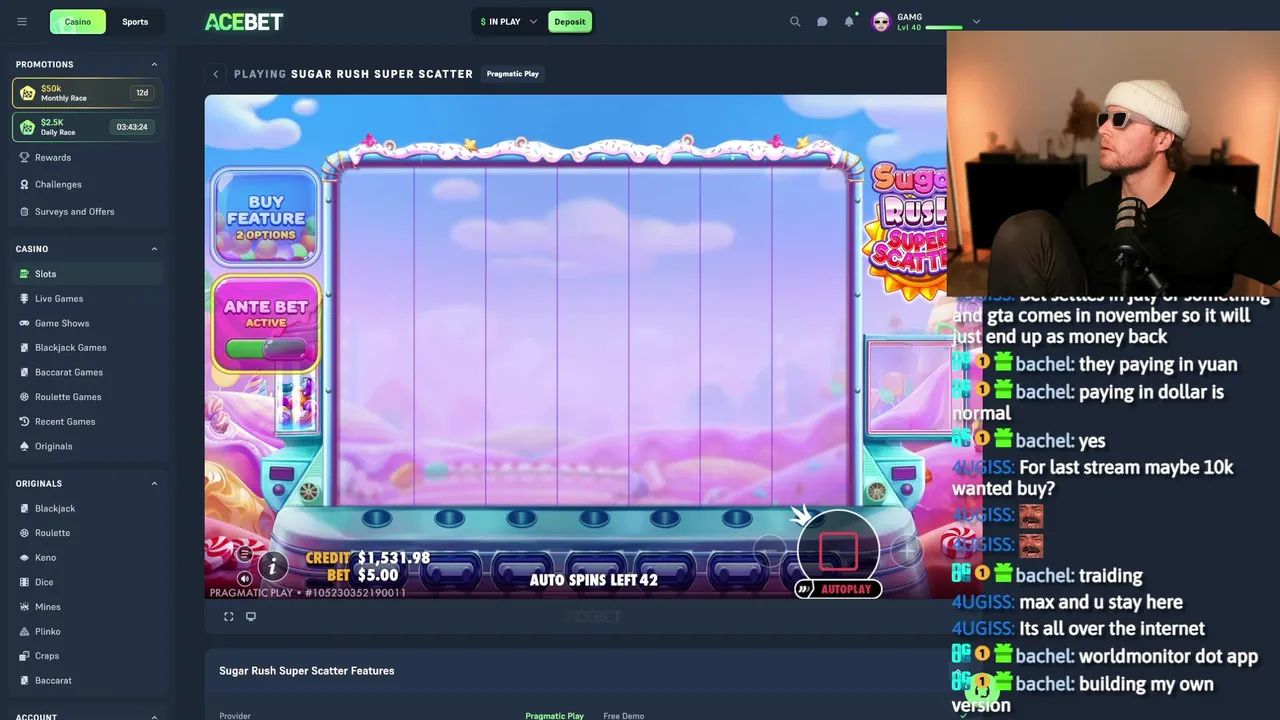Open the chat bubble icon
The image size is (1280, 720).
tap(822, 21)
